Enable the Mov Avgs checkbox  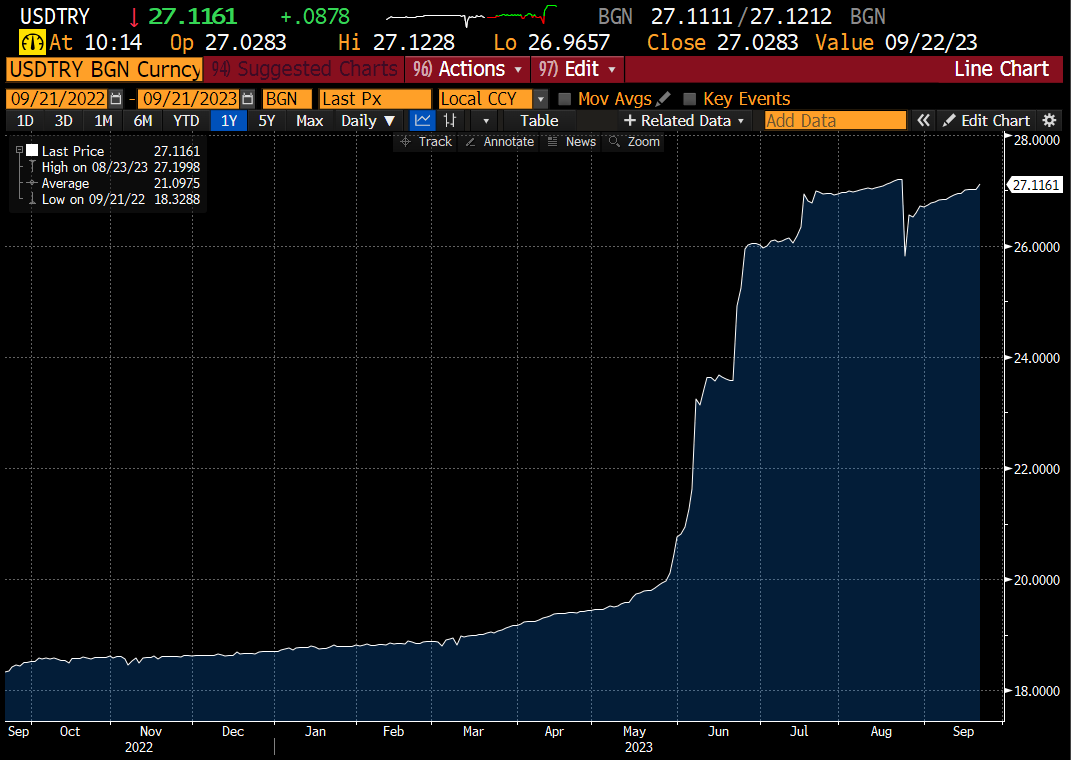(x=564, y=99)
